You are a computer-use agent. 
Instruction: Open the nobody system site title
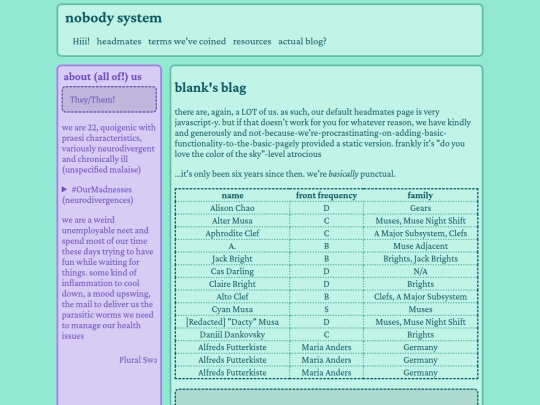(x=113, y=18)
